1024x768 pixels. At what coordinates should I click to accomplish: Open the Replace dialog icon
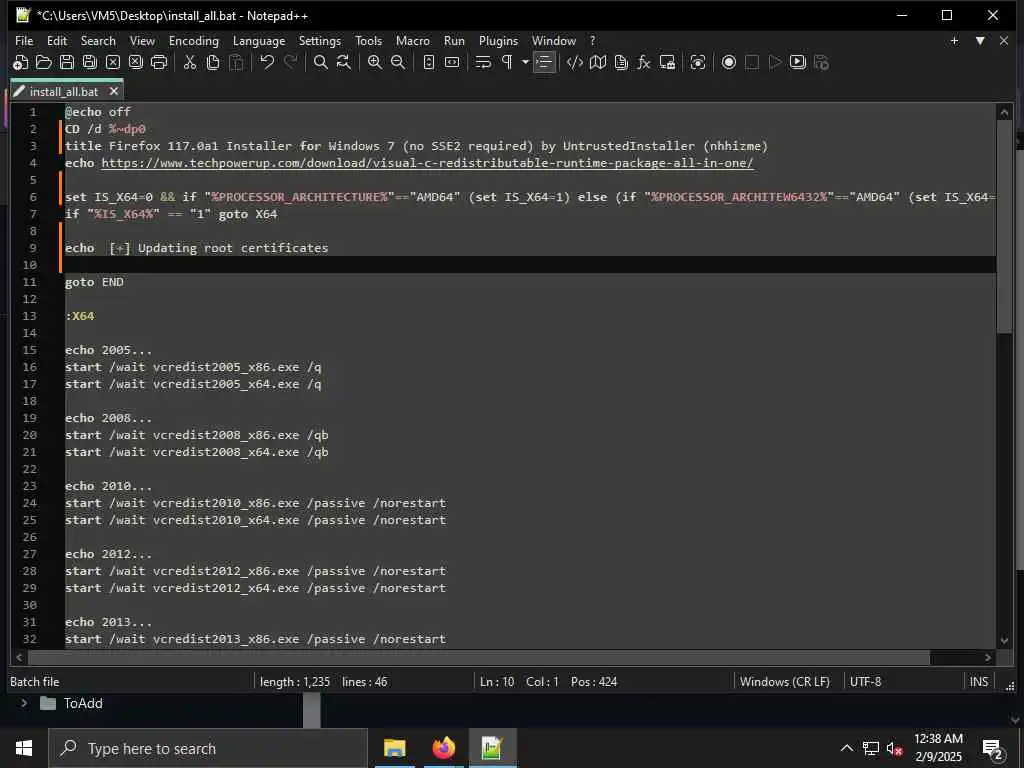(344, 62)
